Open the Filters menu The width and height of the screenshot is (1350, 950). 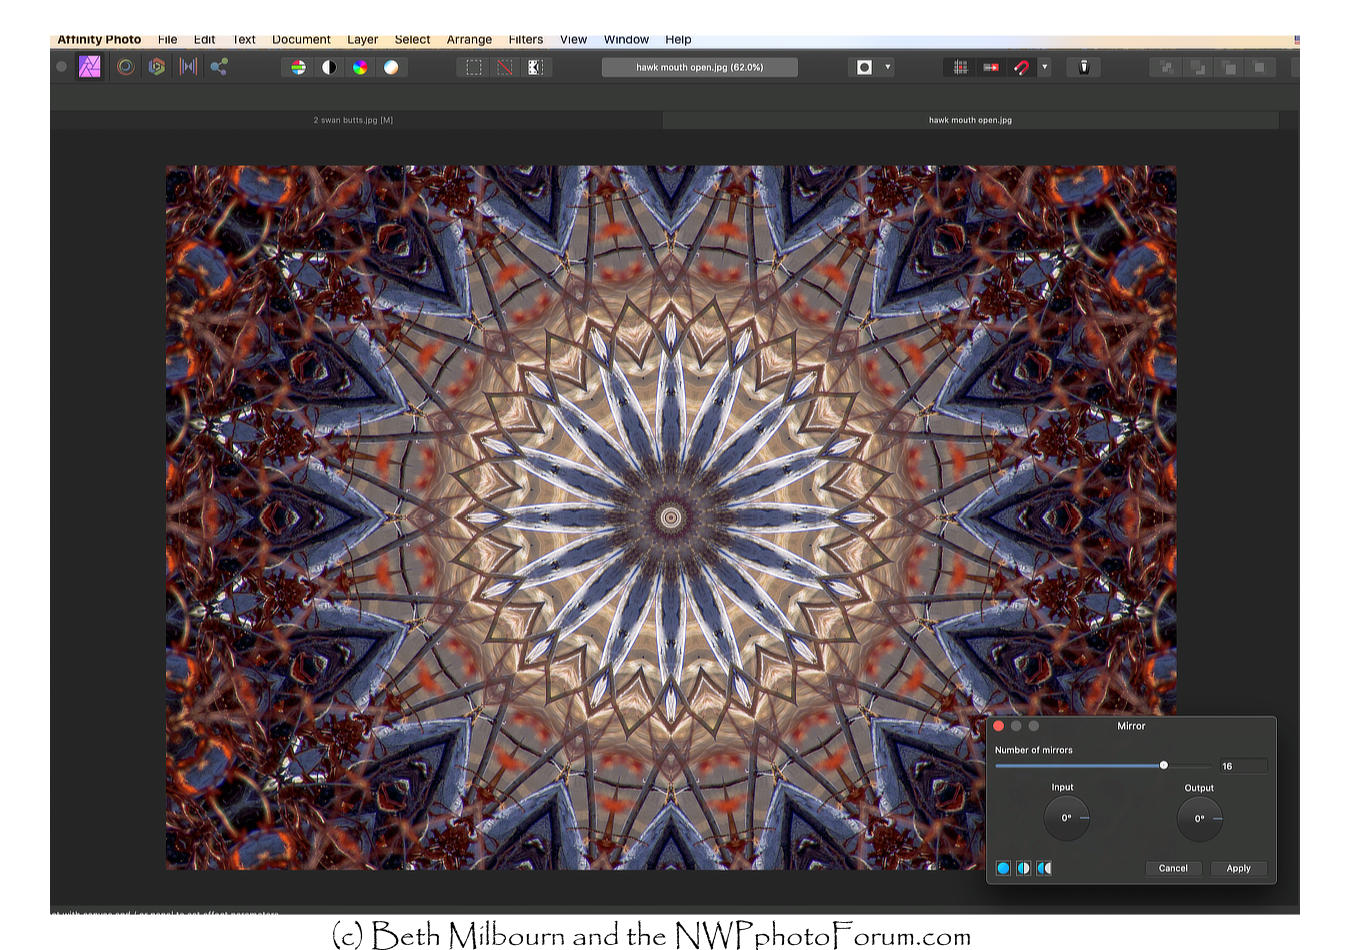526,40
